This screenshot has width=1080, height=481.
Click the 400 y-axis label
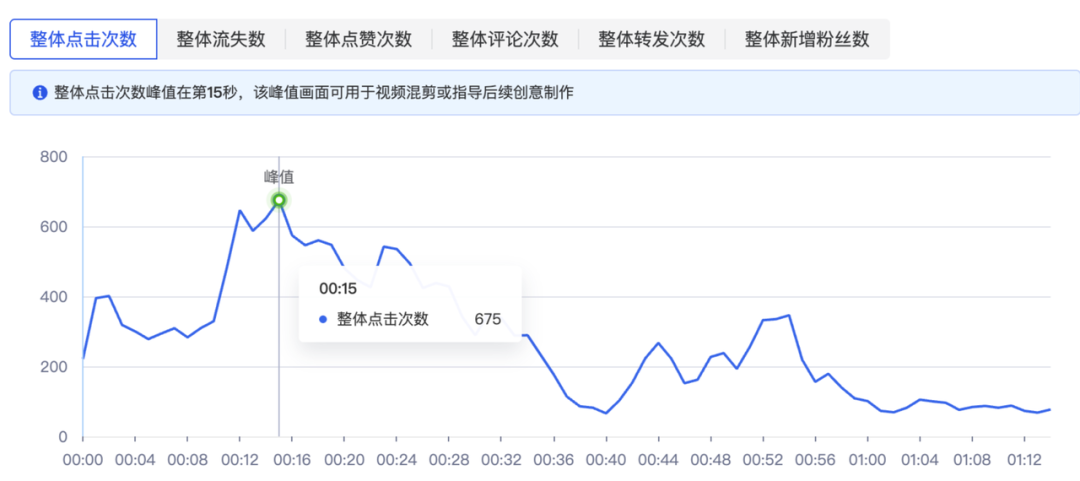[x=54, y=297]
